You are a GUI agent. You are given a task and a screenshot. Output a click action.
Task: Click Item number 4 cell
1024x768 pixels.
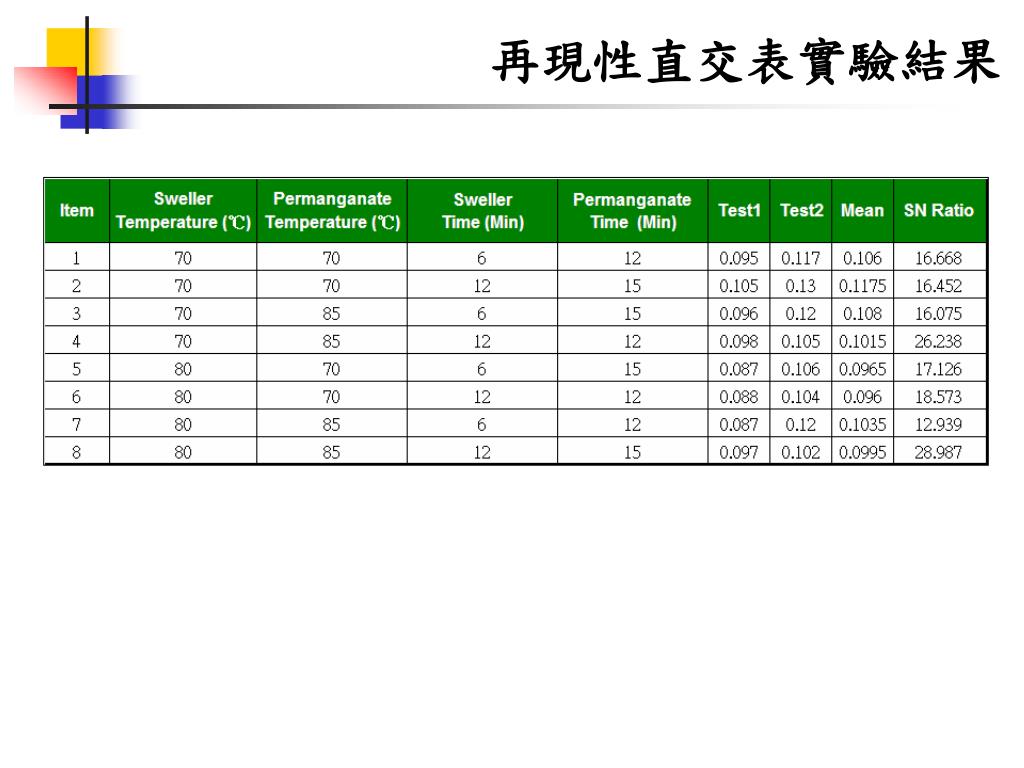click(x=76, y=341)
